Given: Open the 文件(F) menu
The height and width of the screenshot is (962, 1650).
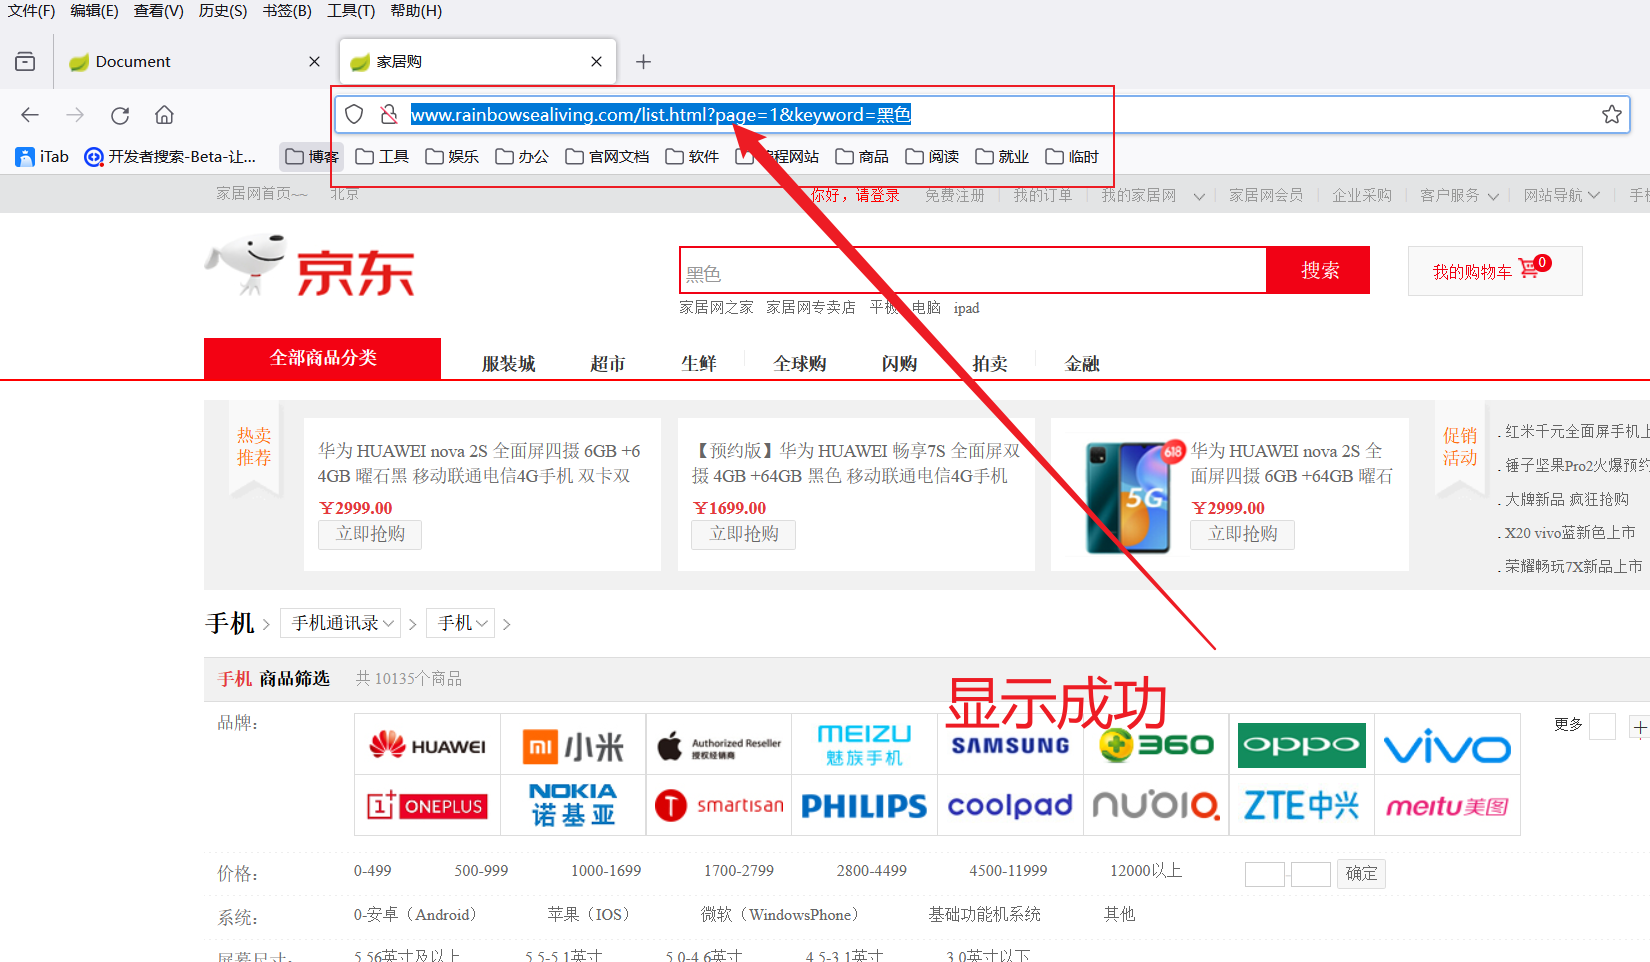Looking at the screenshot, I should [31, 11].
